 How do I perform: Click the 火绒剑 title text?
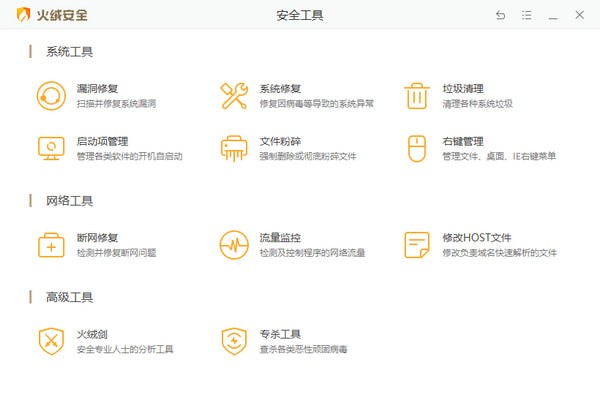[92, 334]
